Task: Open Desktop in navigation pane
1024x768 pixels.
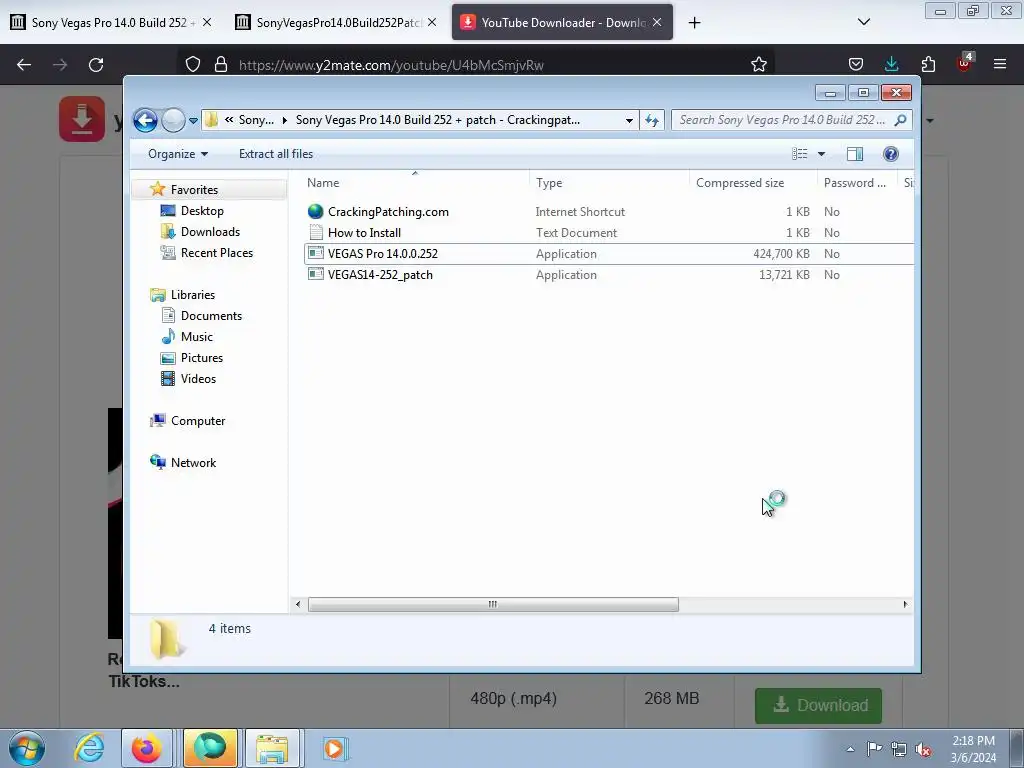Action: [202, 211]
